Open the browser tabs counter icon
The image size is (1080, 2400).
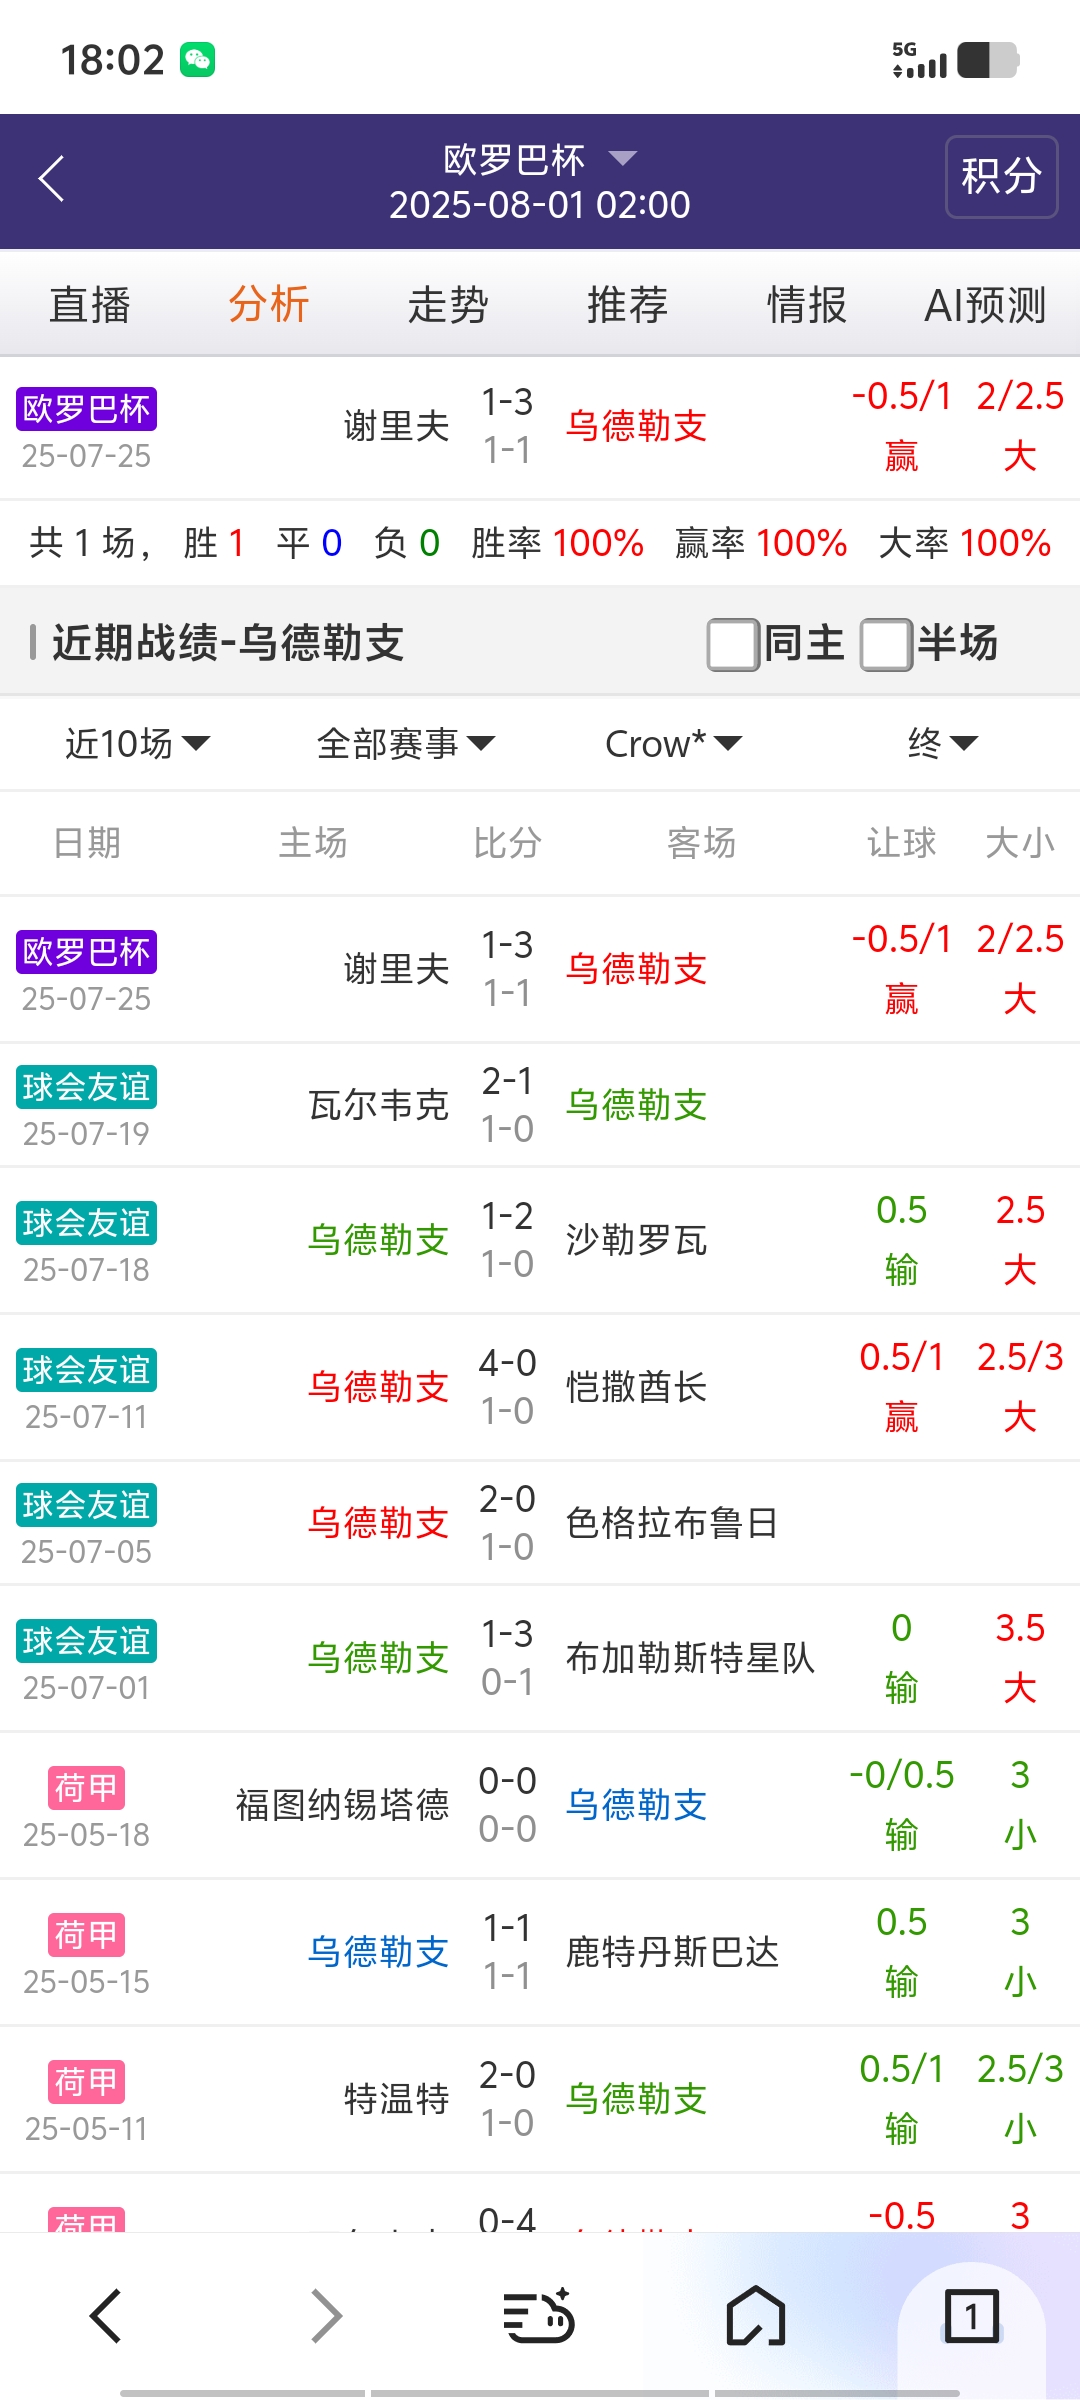tap(971, 2316)
